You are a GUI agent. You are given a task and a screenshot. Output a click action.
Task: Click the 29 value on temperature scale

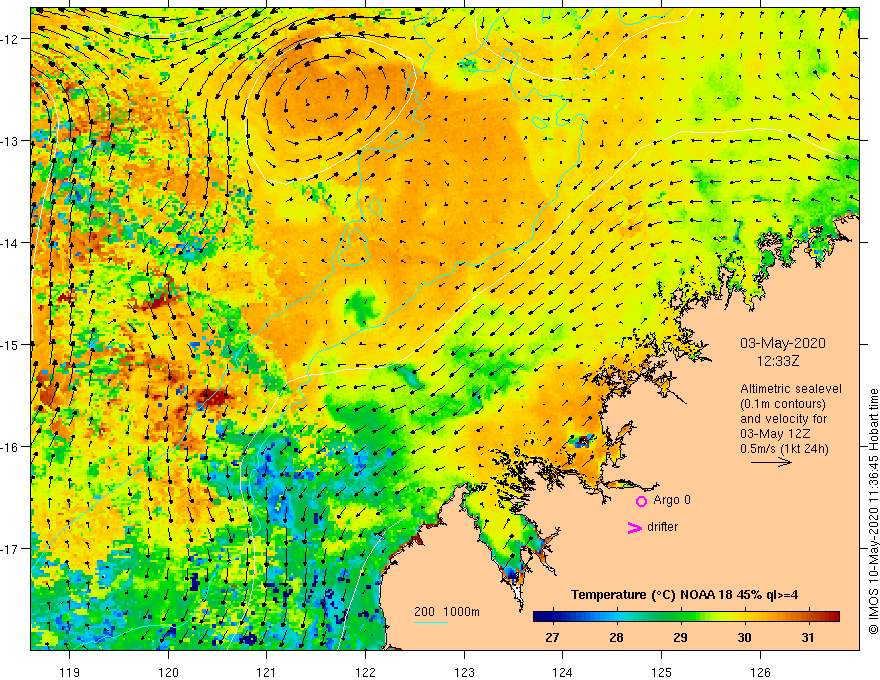click(680, 638)
